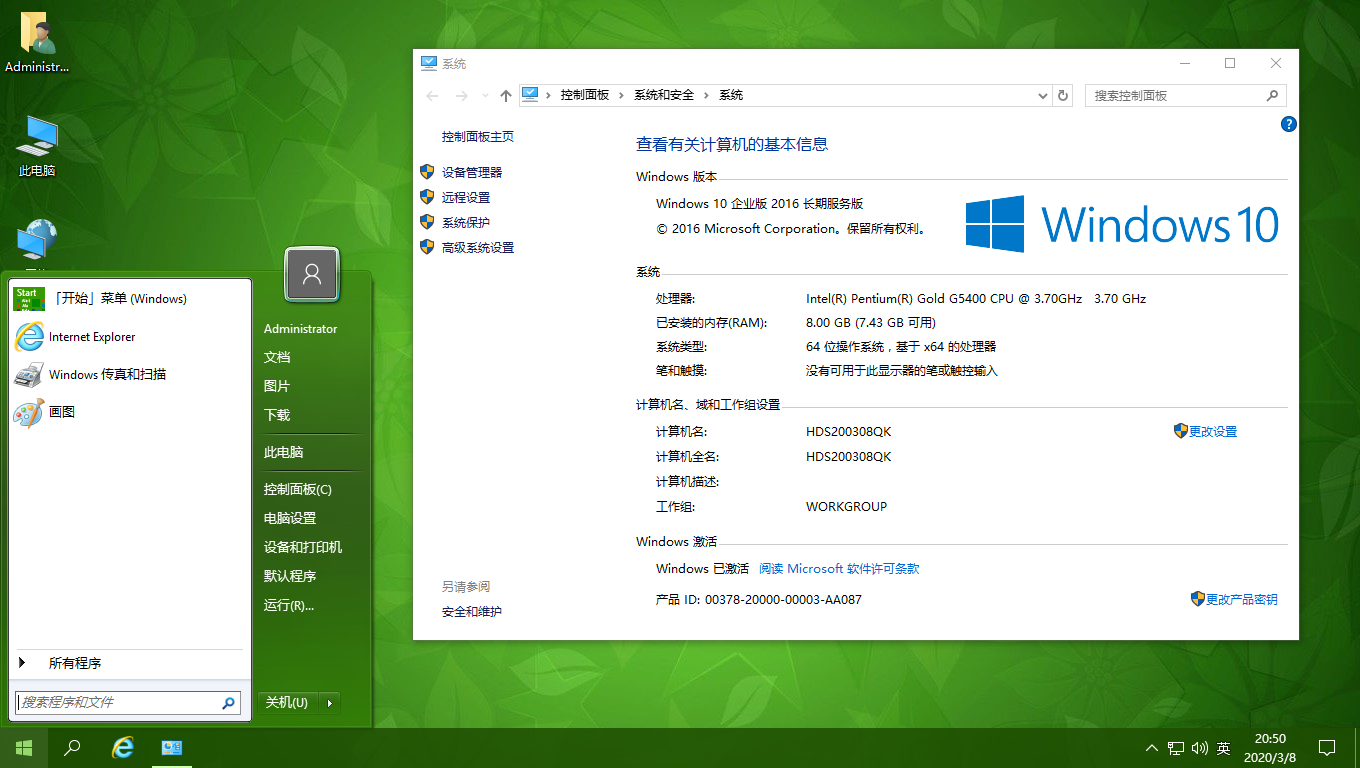Image resolution: width=1360 pixels, height=768 pixels.
Task: Refresh the System window address bar
Action: [x=1064, y=96]
